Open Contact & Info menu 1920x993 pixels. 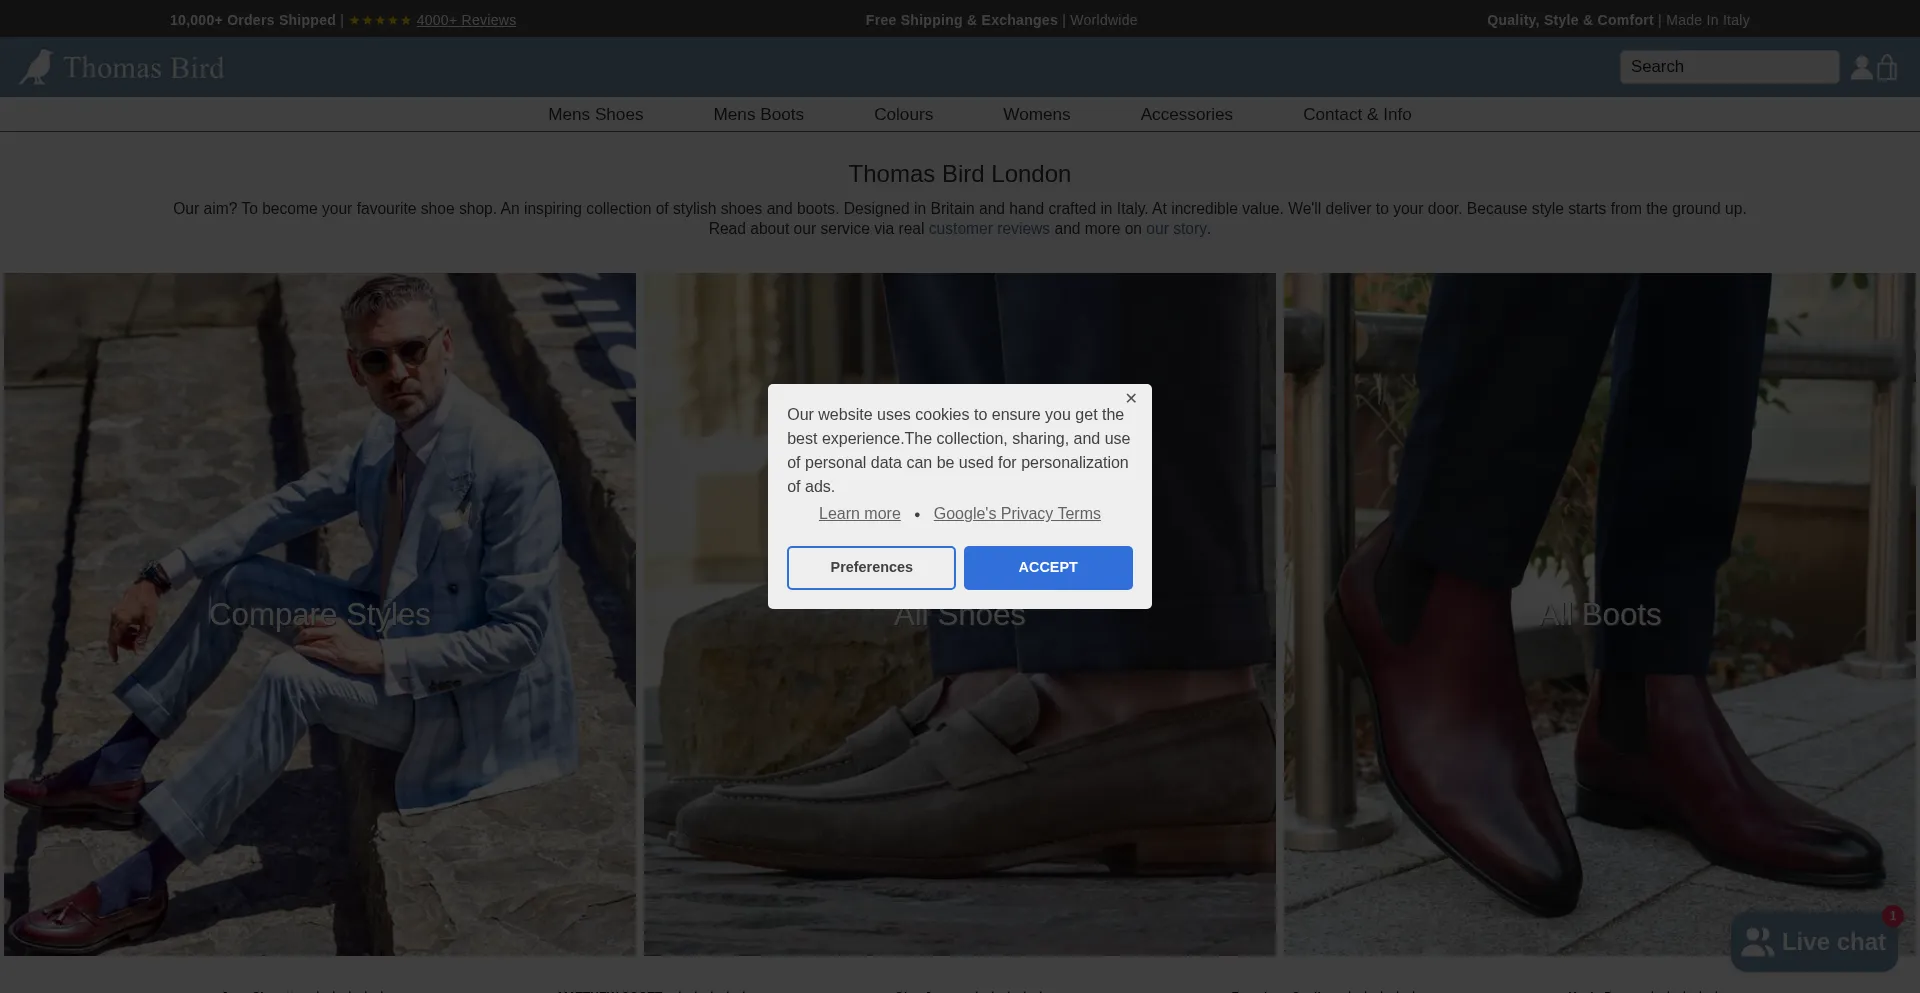click(x=1357, y=114)
